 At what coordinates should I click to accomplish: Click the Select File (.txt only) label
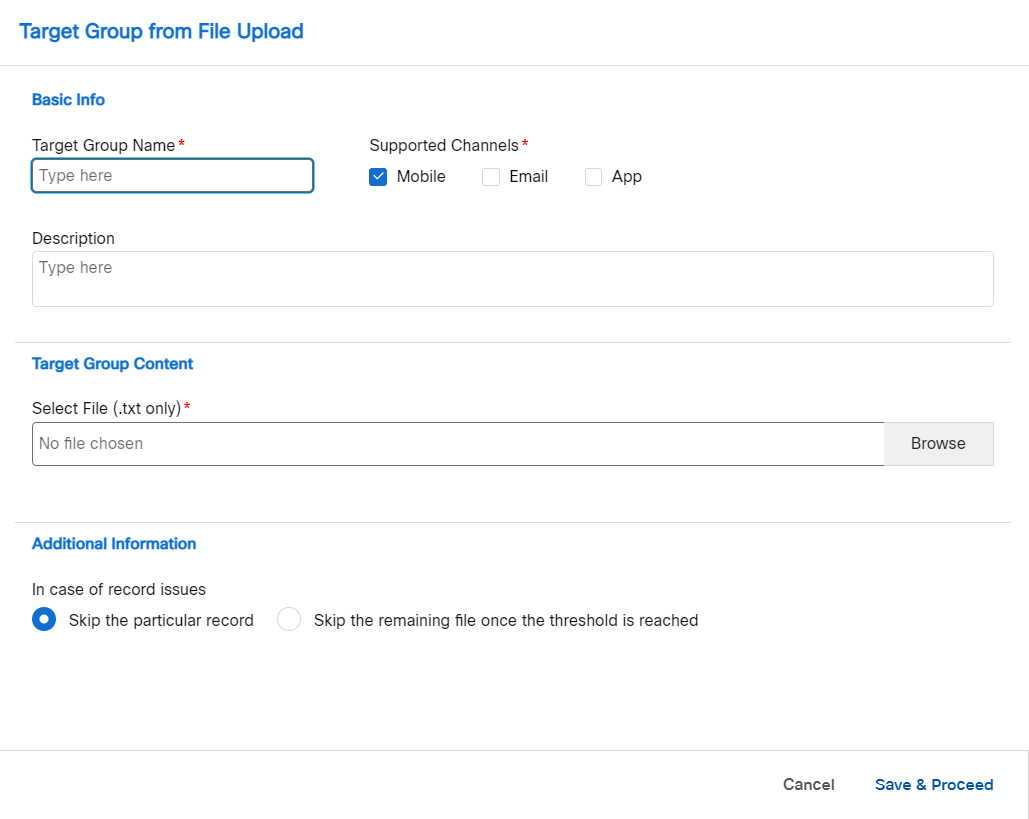(106, 408)
